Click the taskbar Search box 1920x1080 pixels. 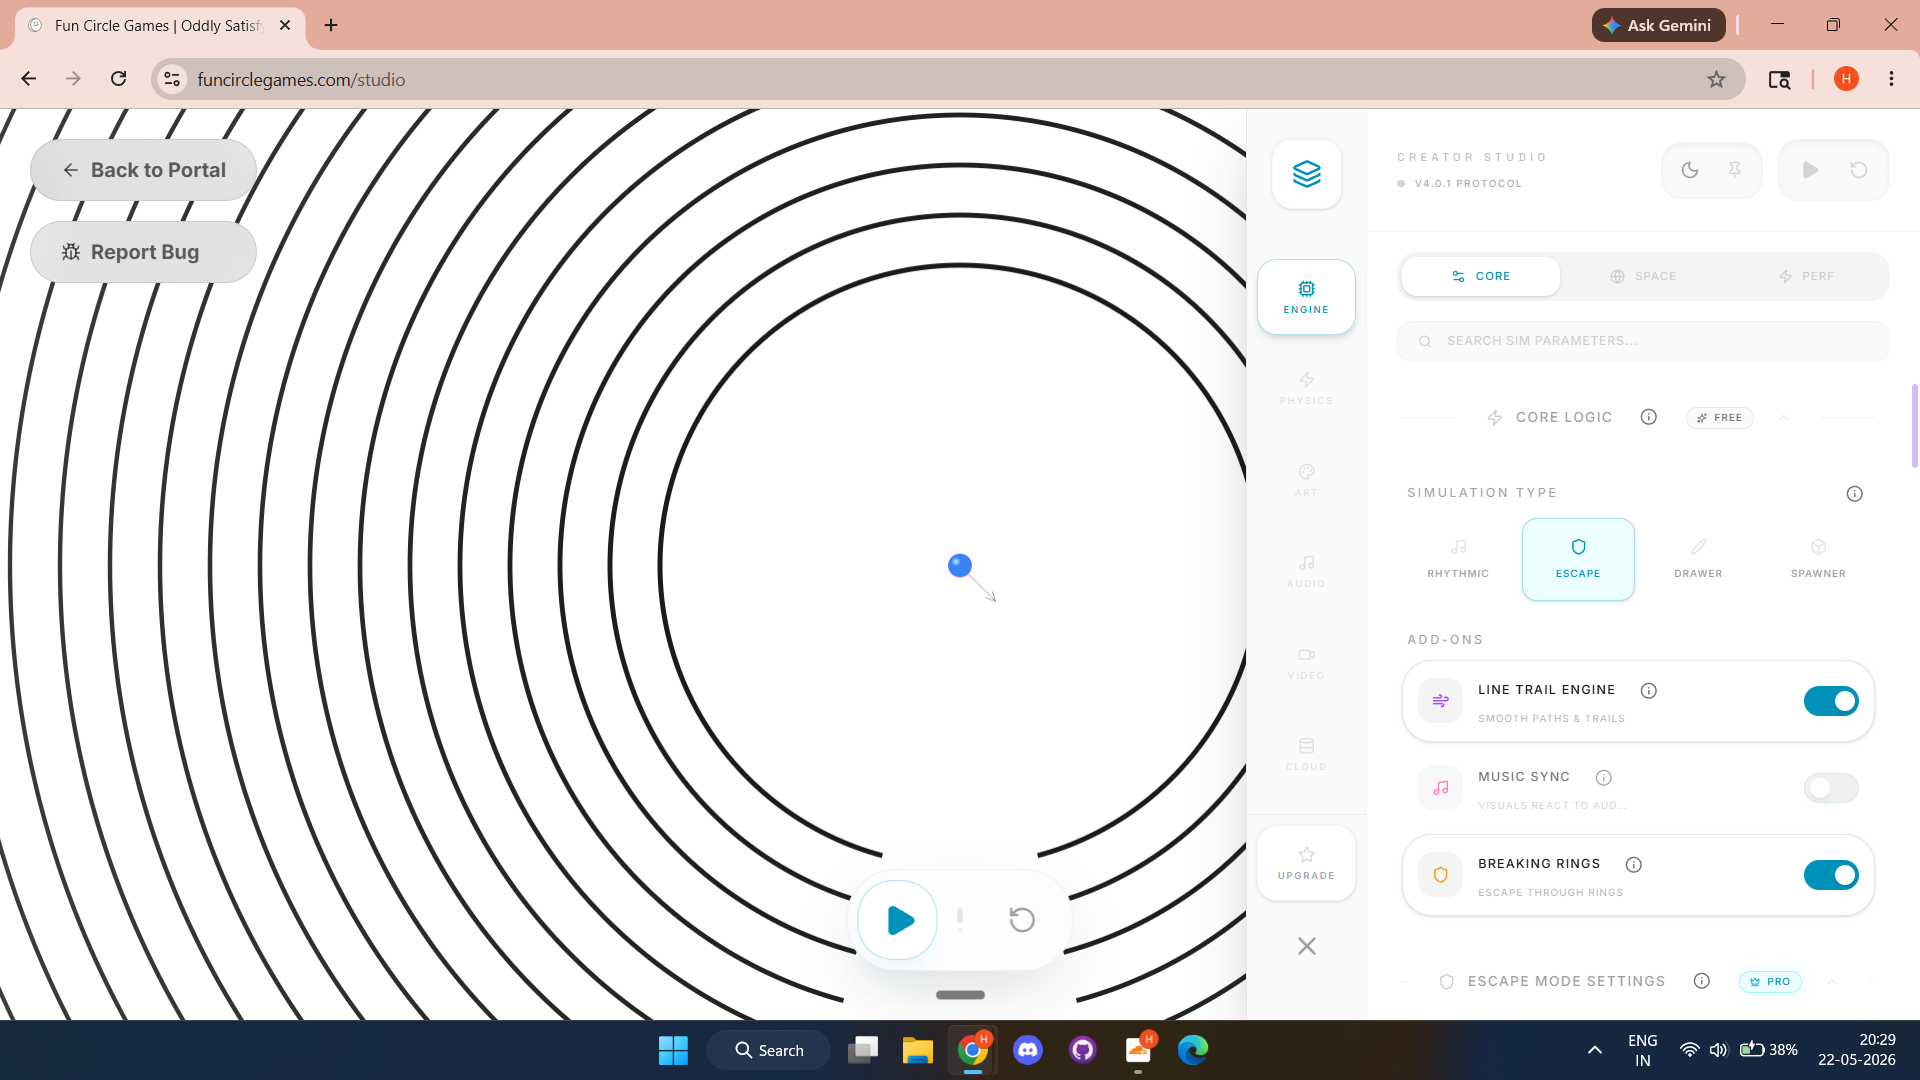(768, 1050)
